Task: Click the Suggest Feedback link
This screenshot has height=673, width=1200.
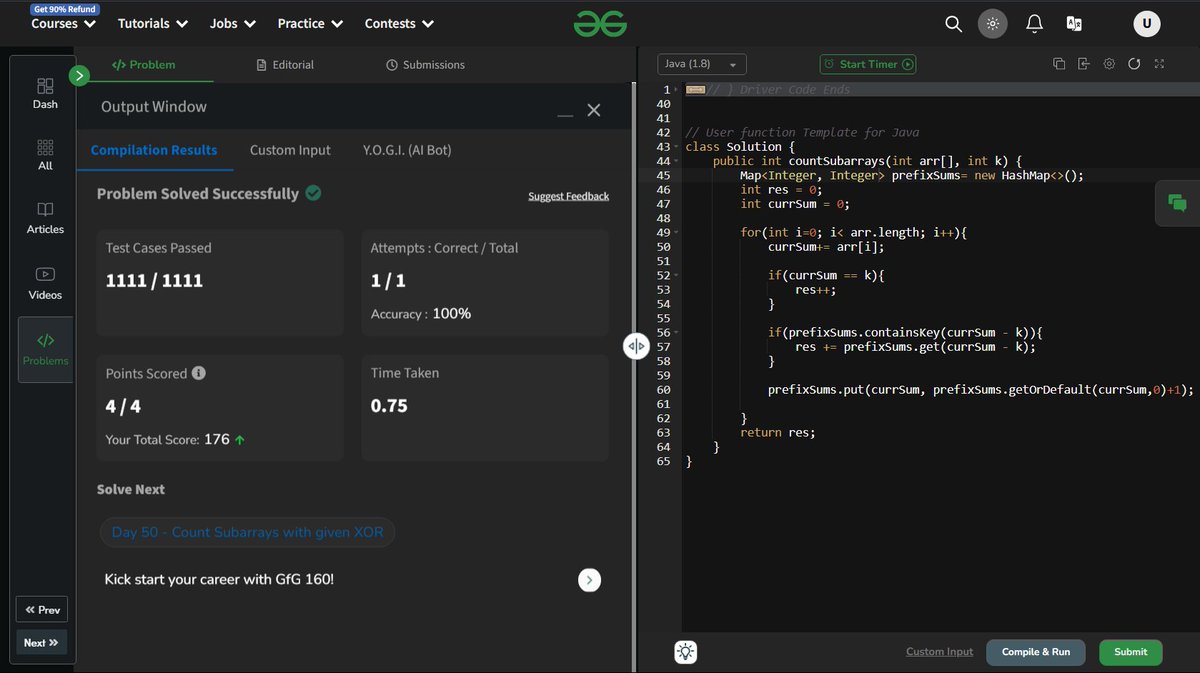Action: (x=568, y=196)
